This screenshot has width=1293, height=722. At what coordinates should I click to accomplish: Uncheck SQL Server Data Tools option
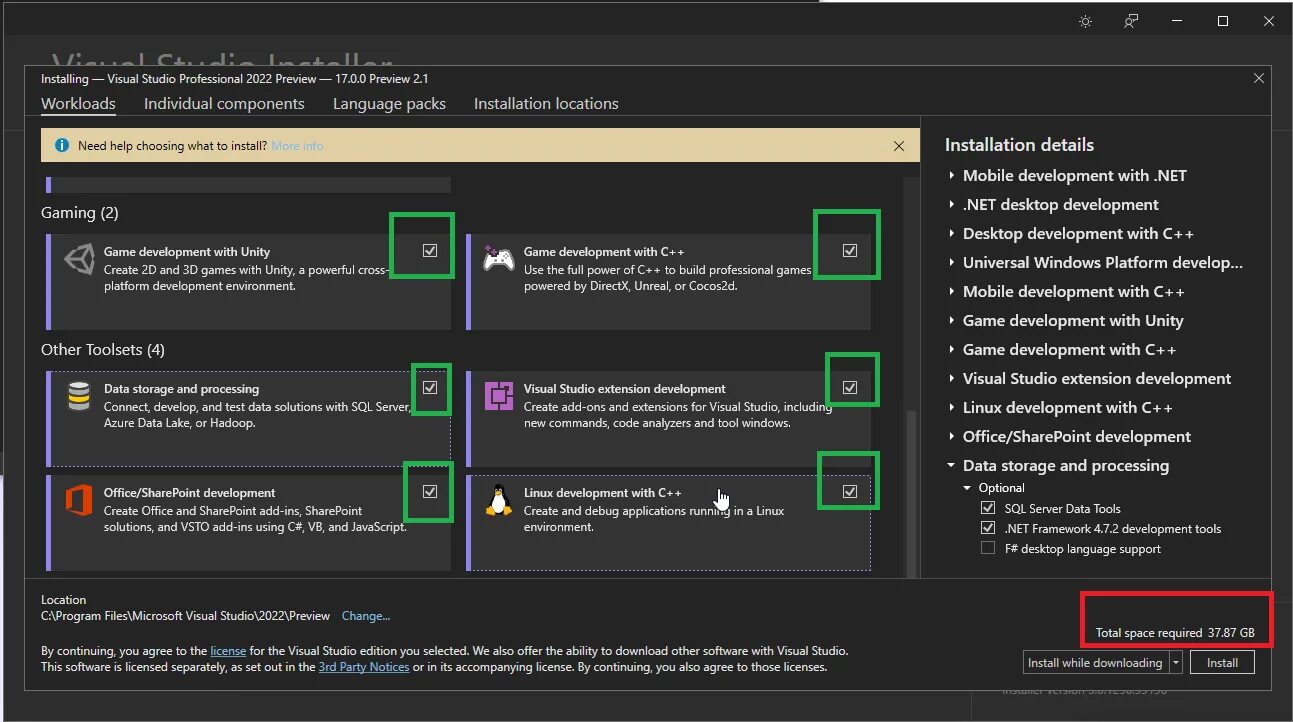(x=988, y=508)
